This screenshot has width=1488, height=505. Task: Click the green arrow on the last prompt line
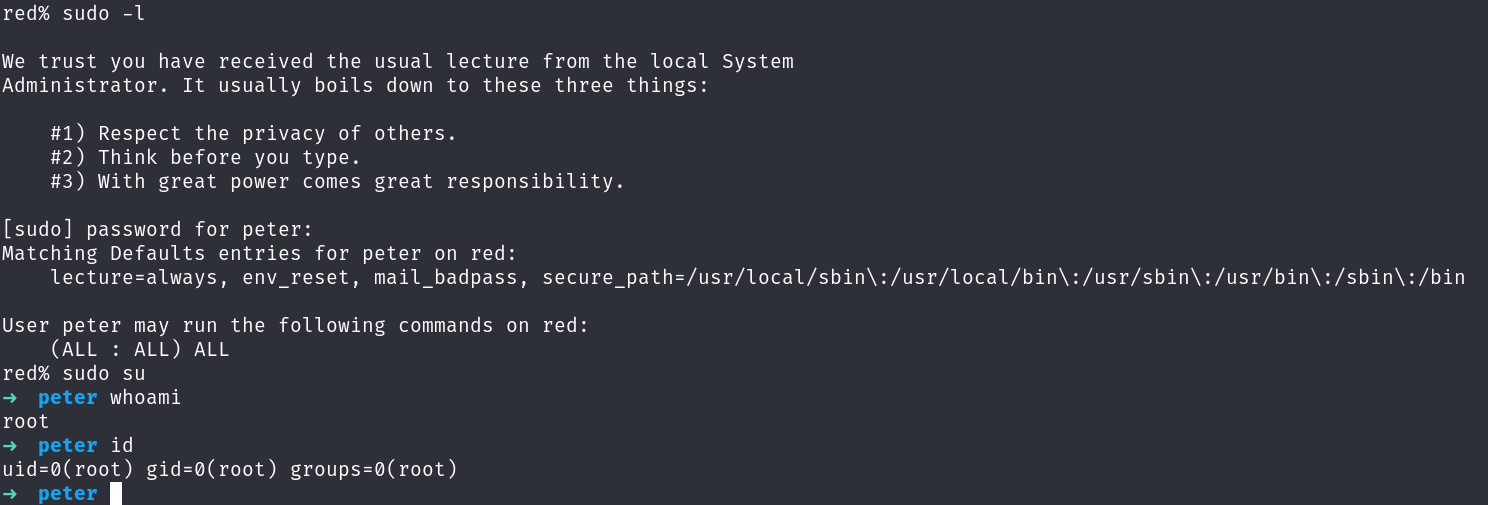point(10,494)
